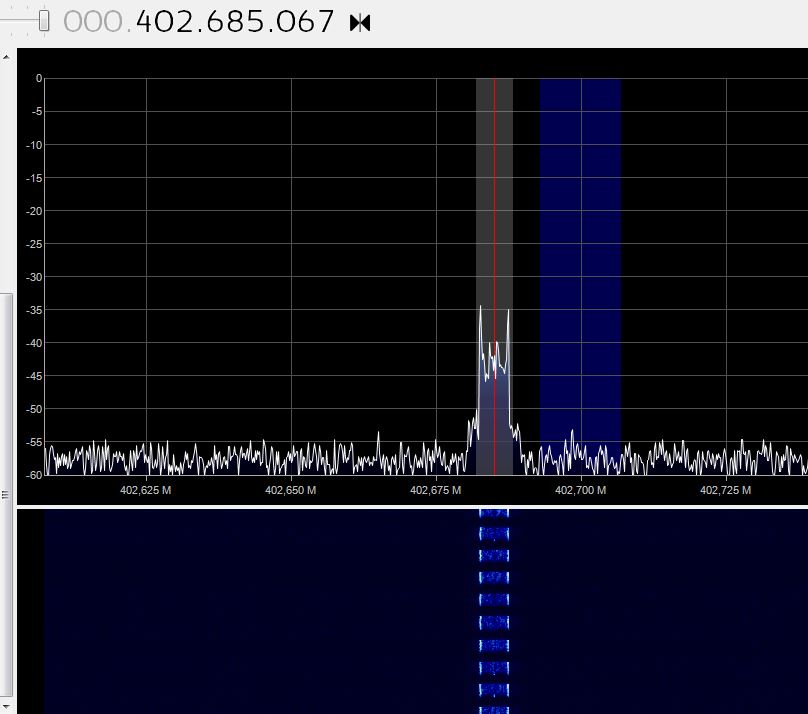Click the signal trace in the waterfall display
Screen dimensions: 808x714
tap(494, 611)
